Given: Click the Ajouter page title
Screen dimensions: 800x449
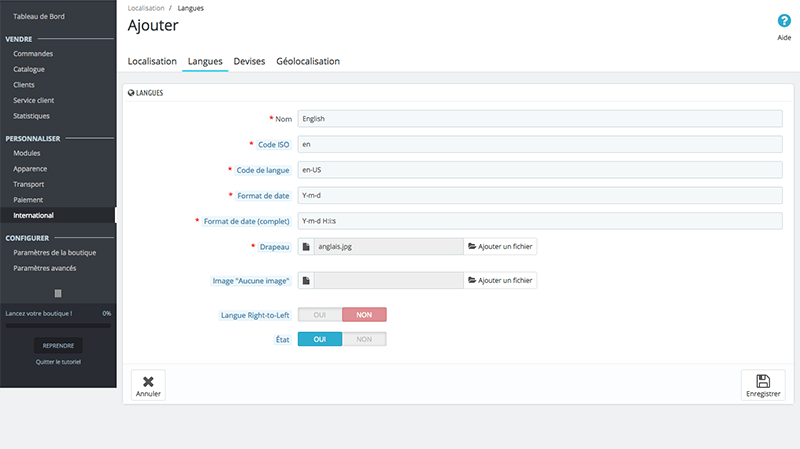Looking at the screenshot, I should click(x=153, y=26).
